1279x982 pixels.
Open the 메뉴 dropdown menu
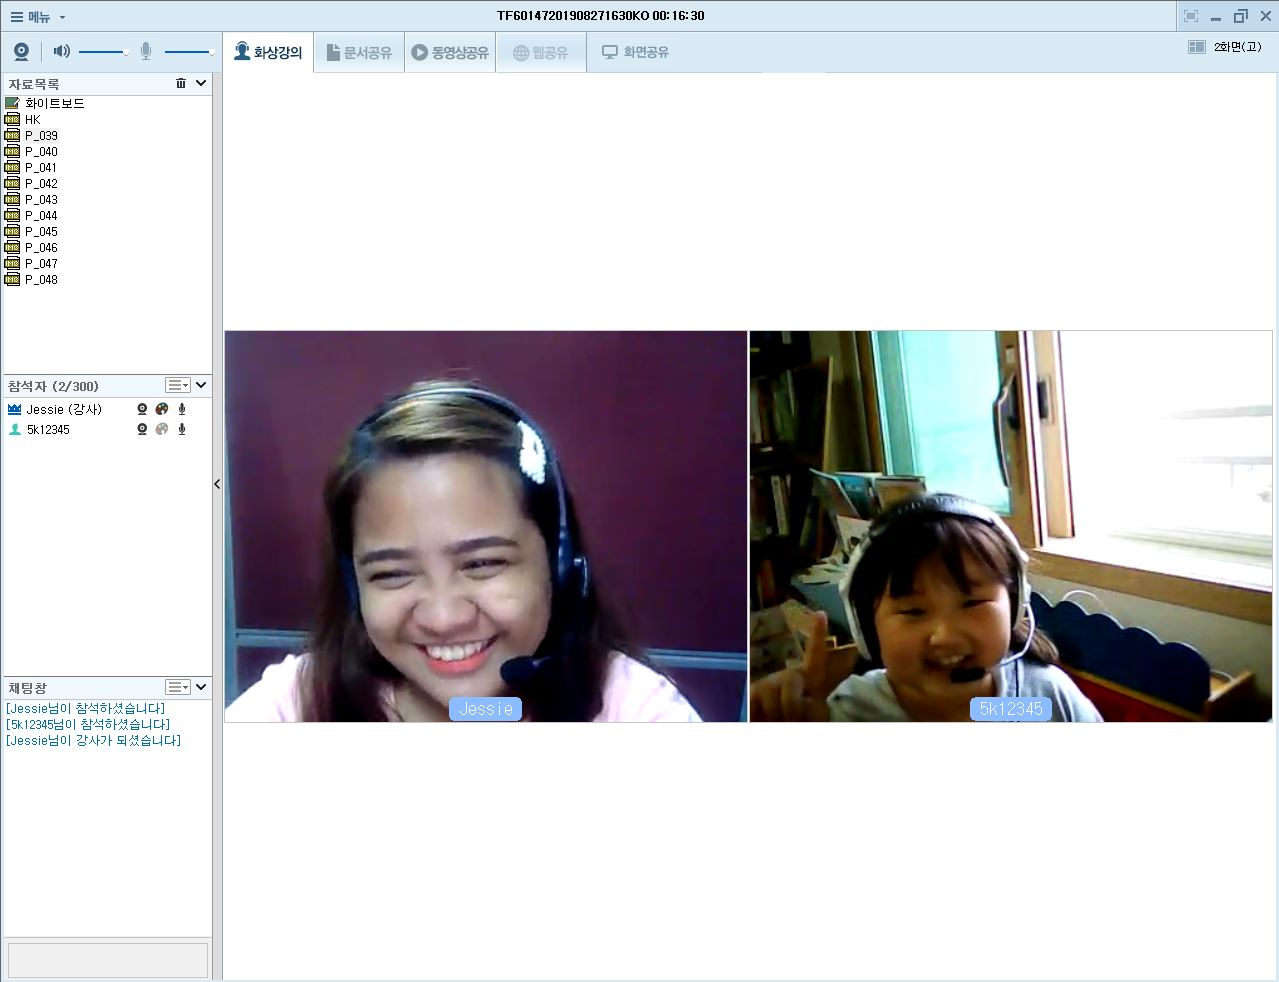click(38, 16)
